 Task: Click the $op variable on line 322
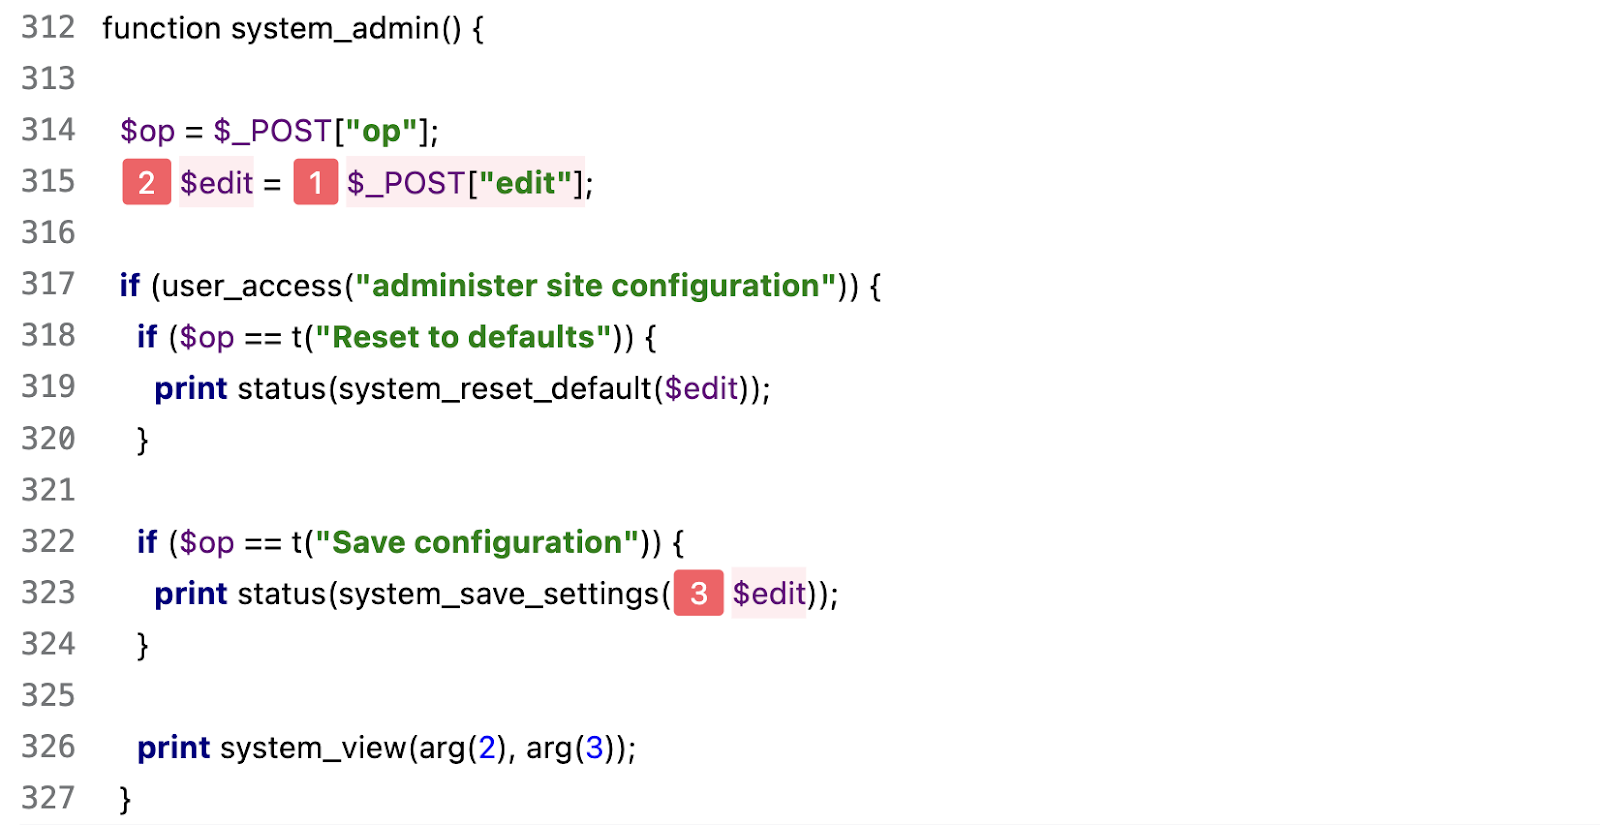coord(207,543)
